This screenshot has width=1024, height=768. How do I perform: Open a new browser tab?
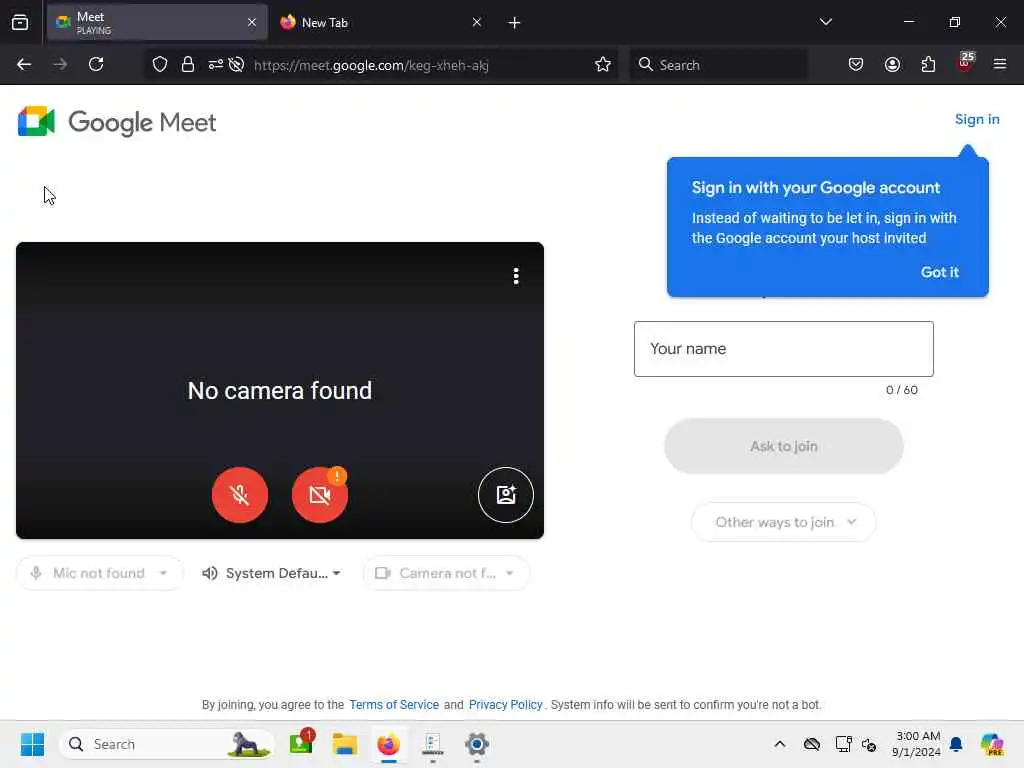[514, 23]
